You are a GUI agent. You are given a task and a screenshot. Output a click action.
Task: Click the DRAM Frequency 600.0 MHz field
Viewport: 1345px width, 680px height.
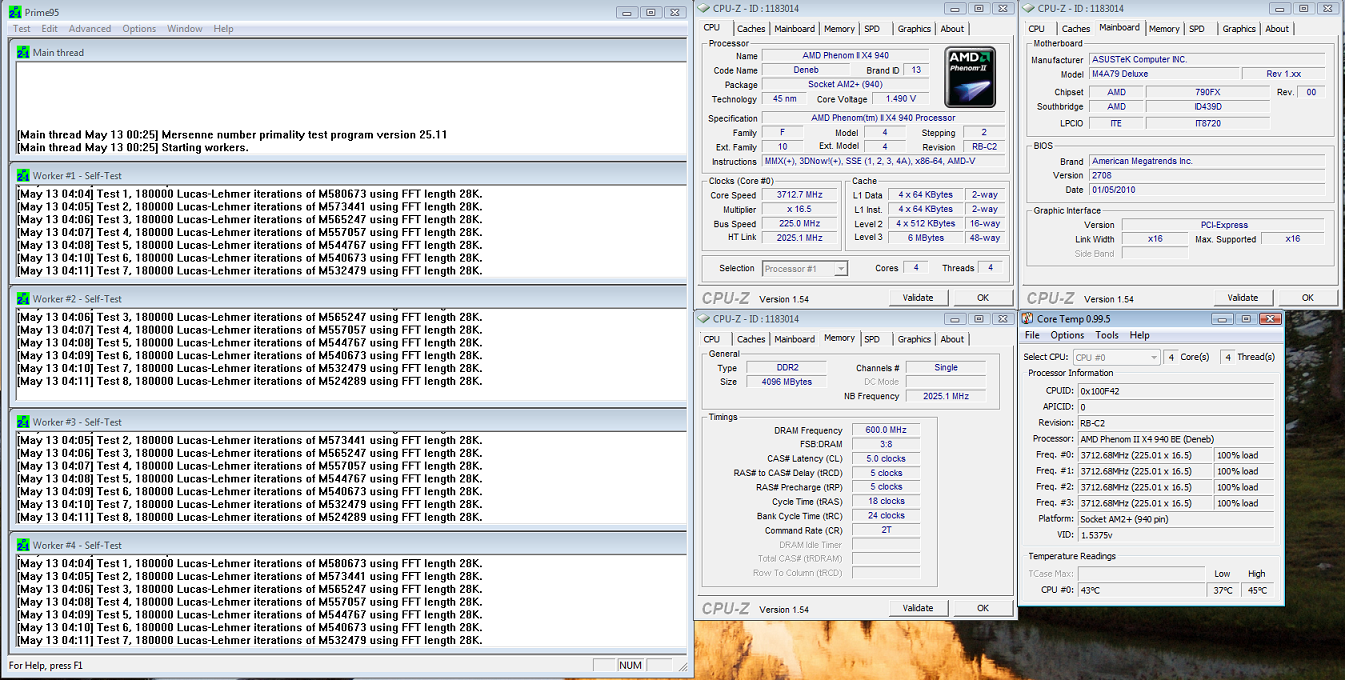pos(885,430)
